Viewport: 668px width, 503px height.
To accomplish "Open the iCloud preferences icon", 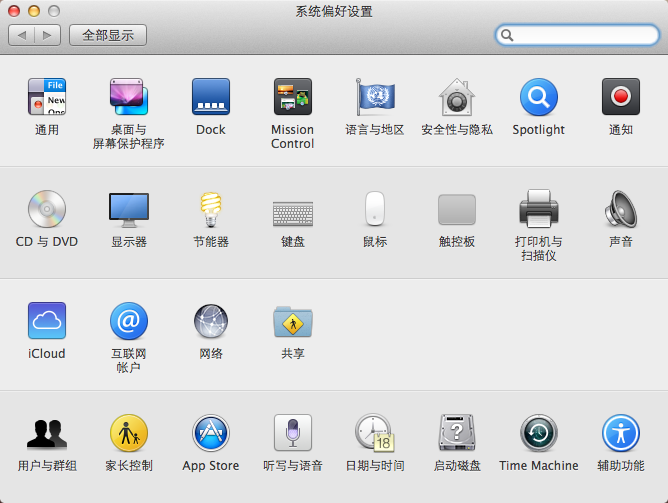I will pyautogui.click(x=47, y=321).
